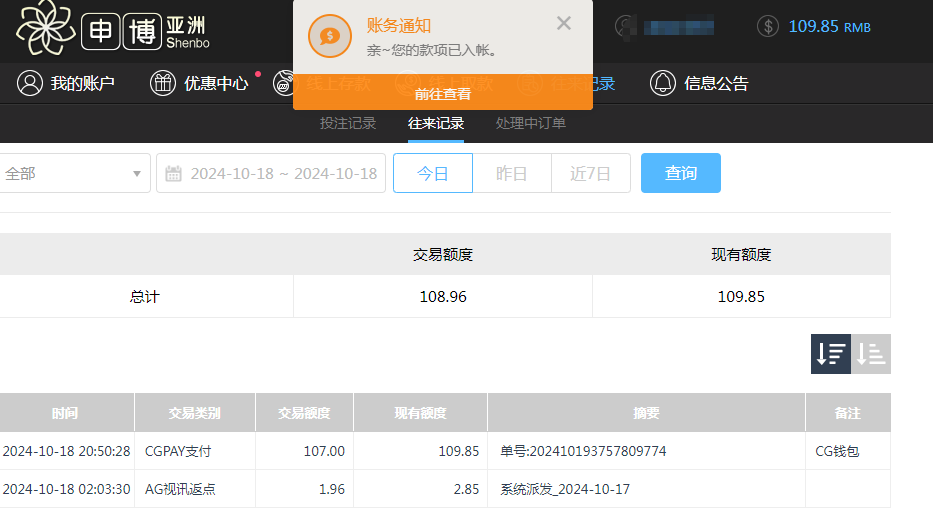Click the calendar icon in date field
This screenshot has width=933, height=515.
point(173,174)
